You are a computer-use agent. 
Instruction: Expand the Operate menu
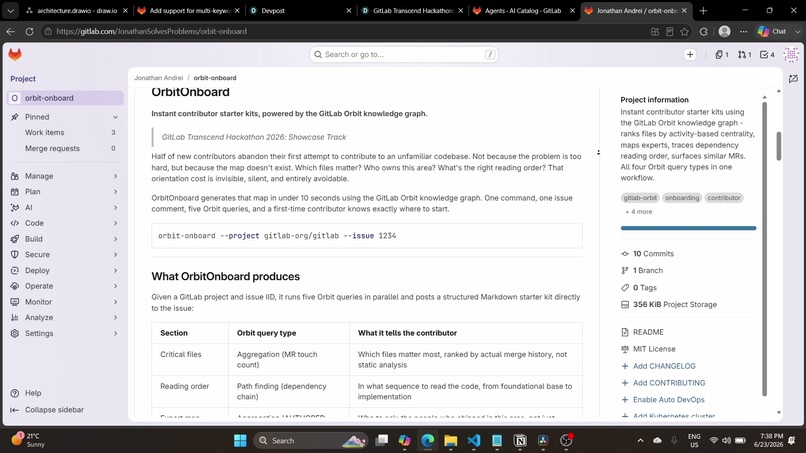(x=65, y=286)
